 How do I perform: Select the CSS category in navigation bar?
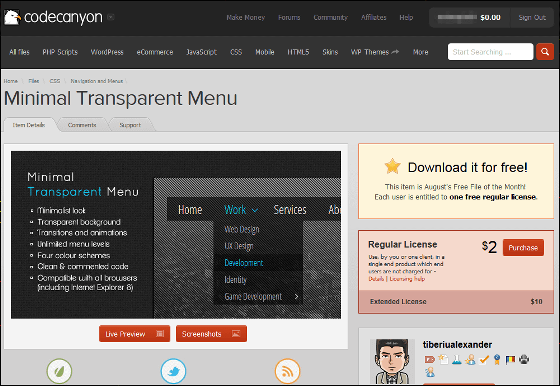click(x=236, y=52)
